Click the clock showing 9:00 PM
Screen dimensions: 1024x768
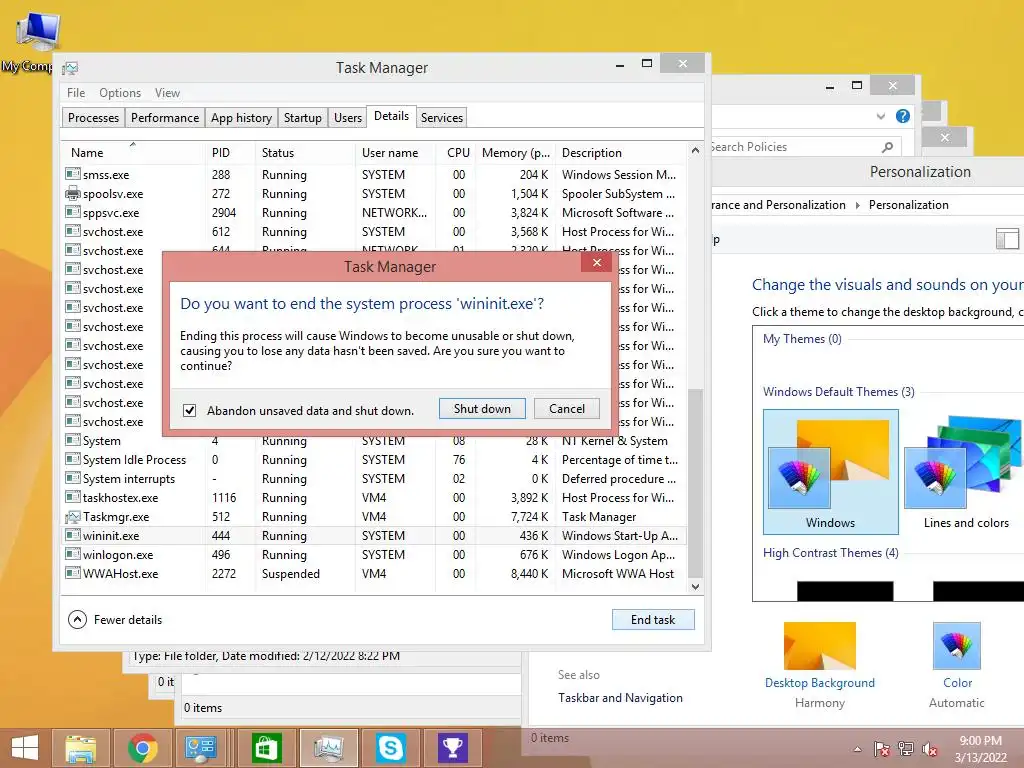pyautogui.click(x=980, y=741)
